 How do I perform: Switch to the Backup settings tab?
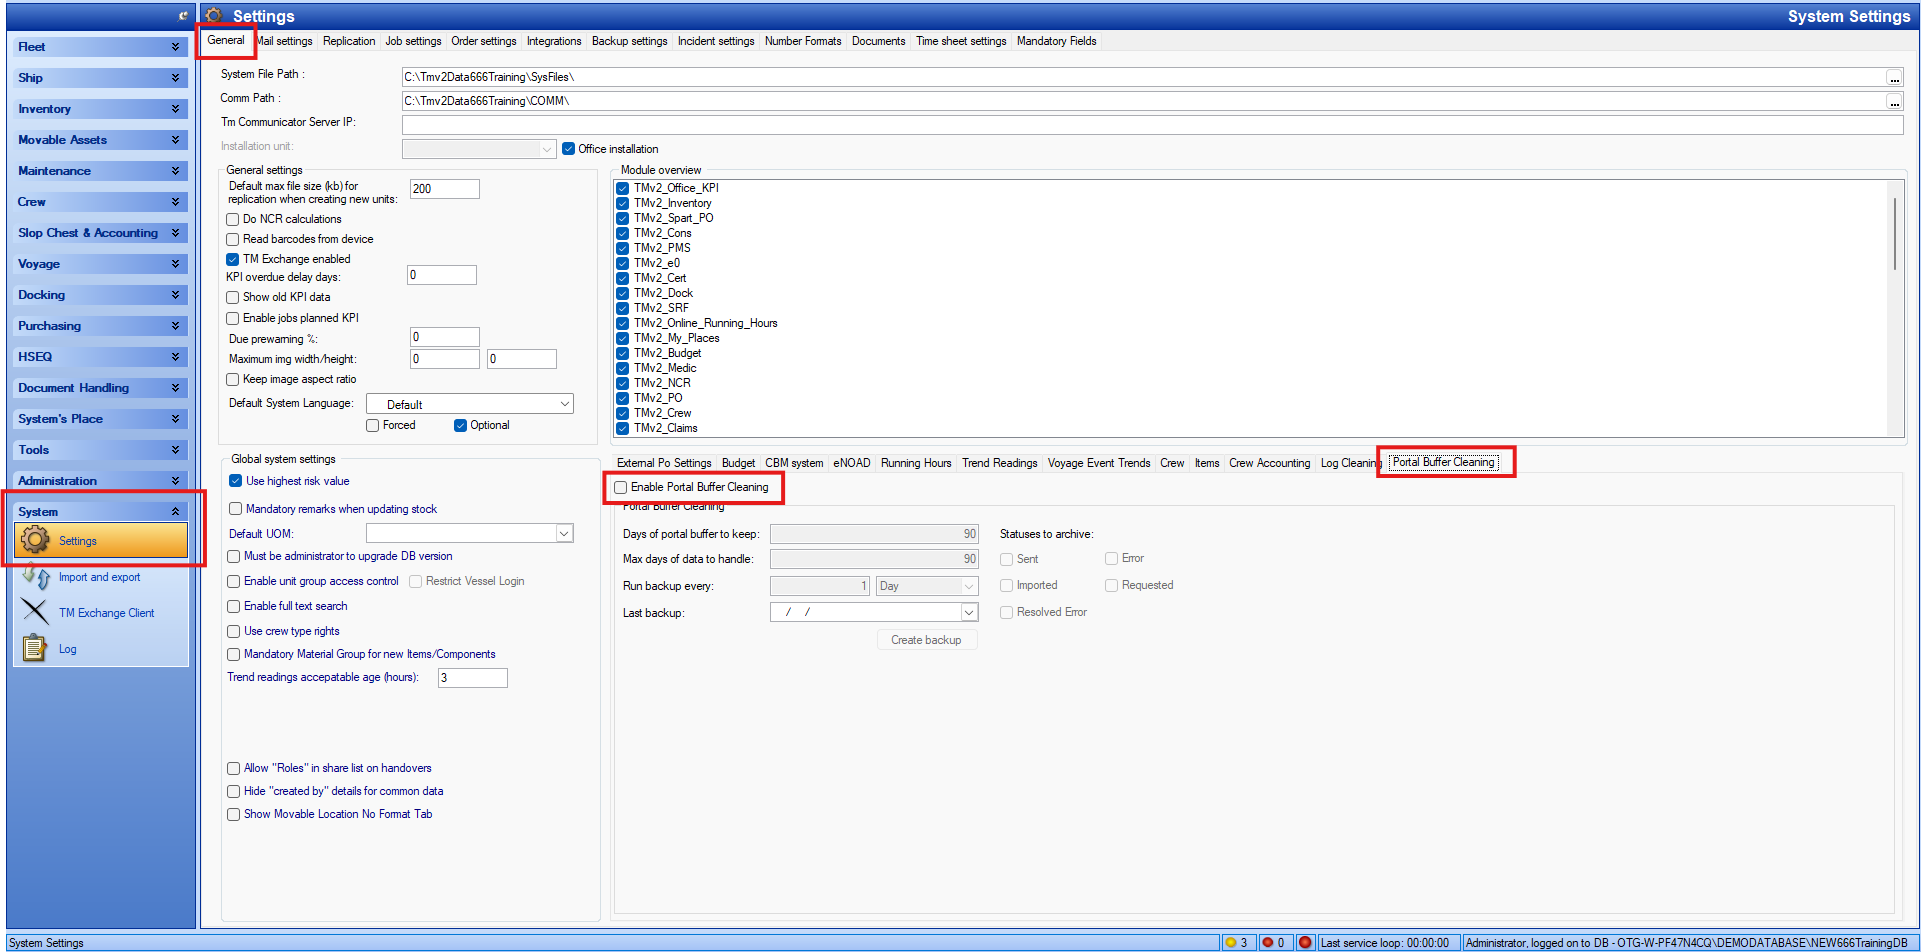point(629,41)
